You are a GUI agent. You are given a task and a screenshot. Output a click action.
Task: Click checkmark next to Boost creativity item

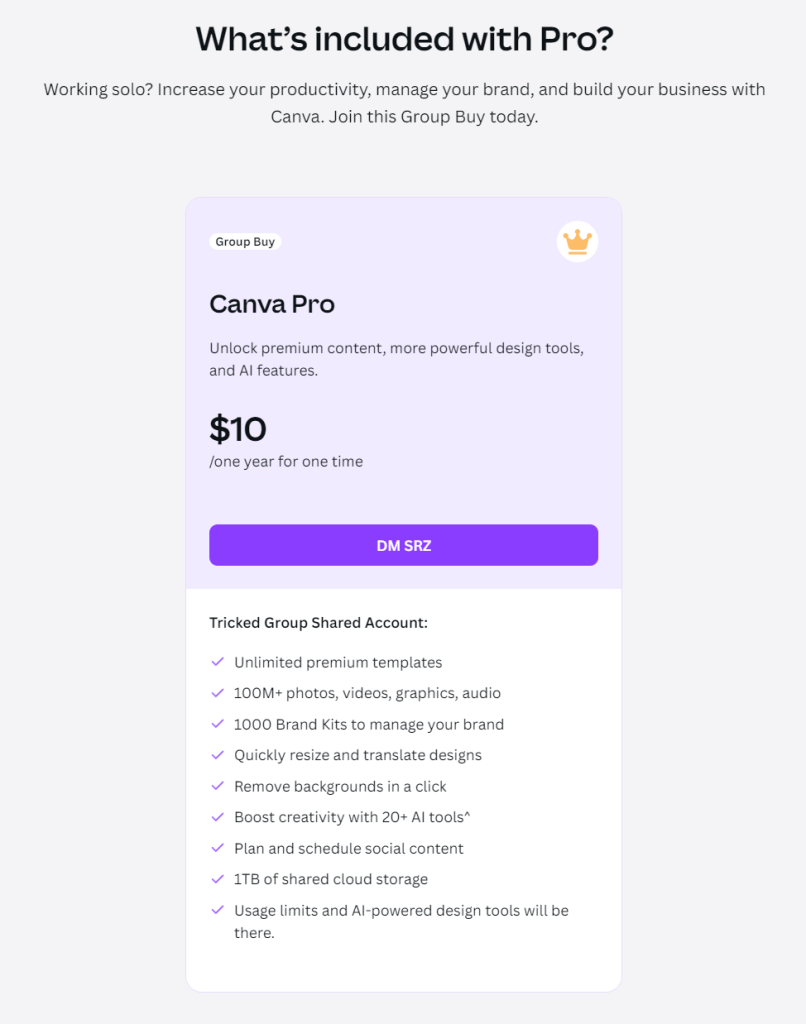coord(217,817)
